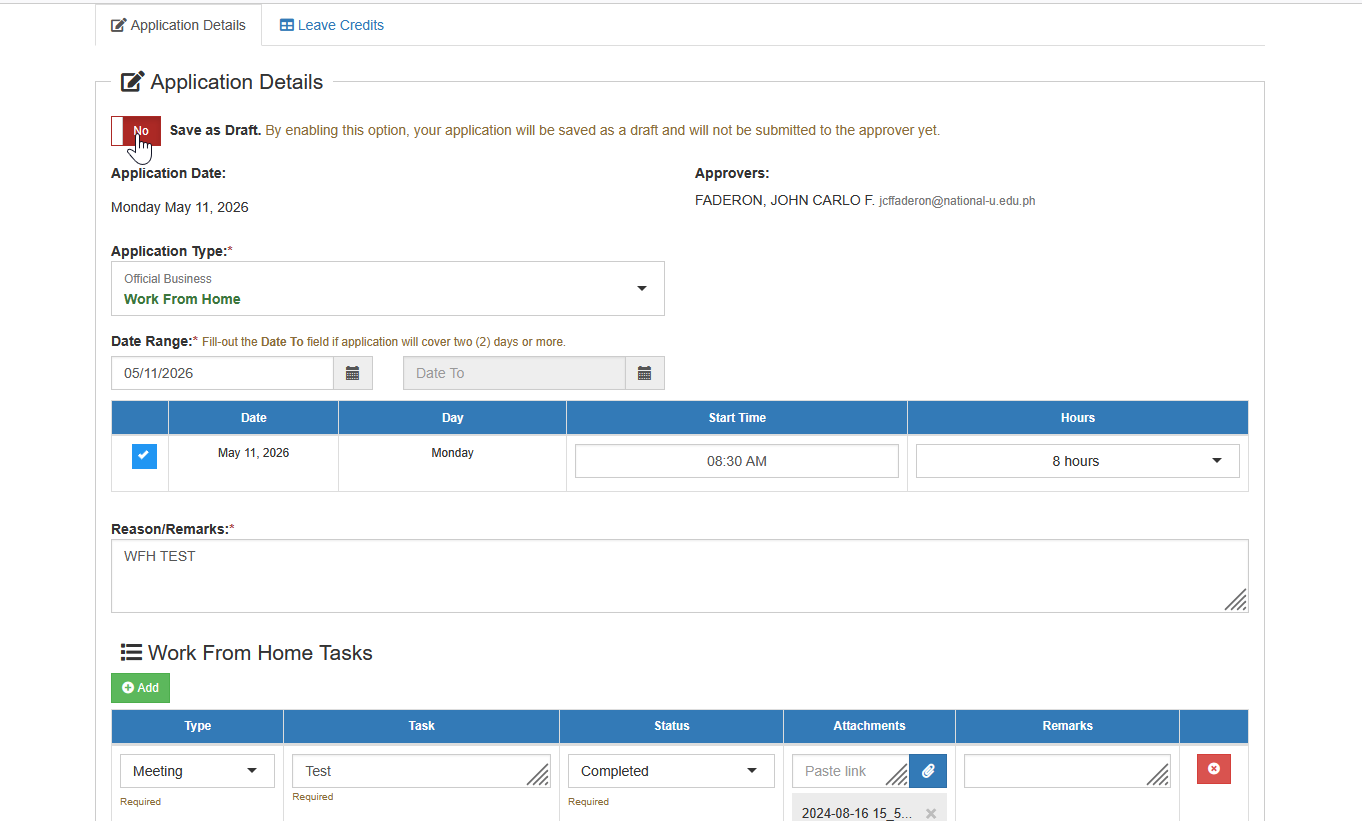The height and width of the screenshot is (821, 1362).
Task: Open the Application Type dropdown
Action: (x=388, y=289)
